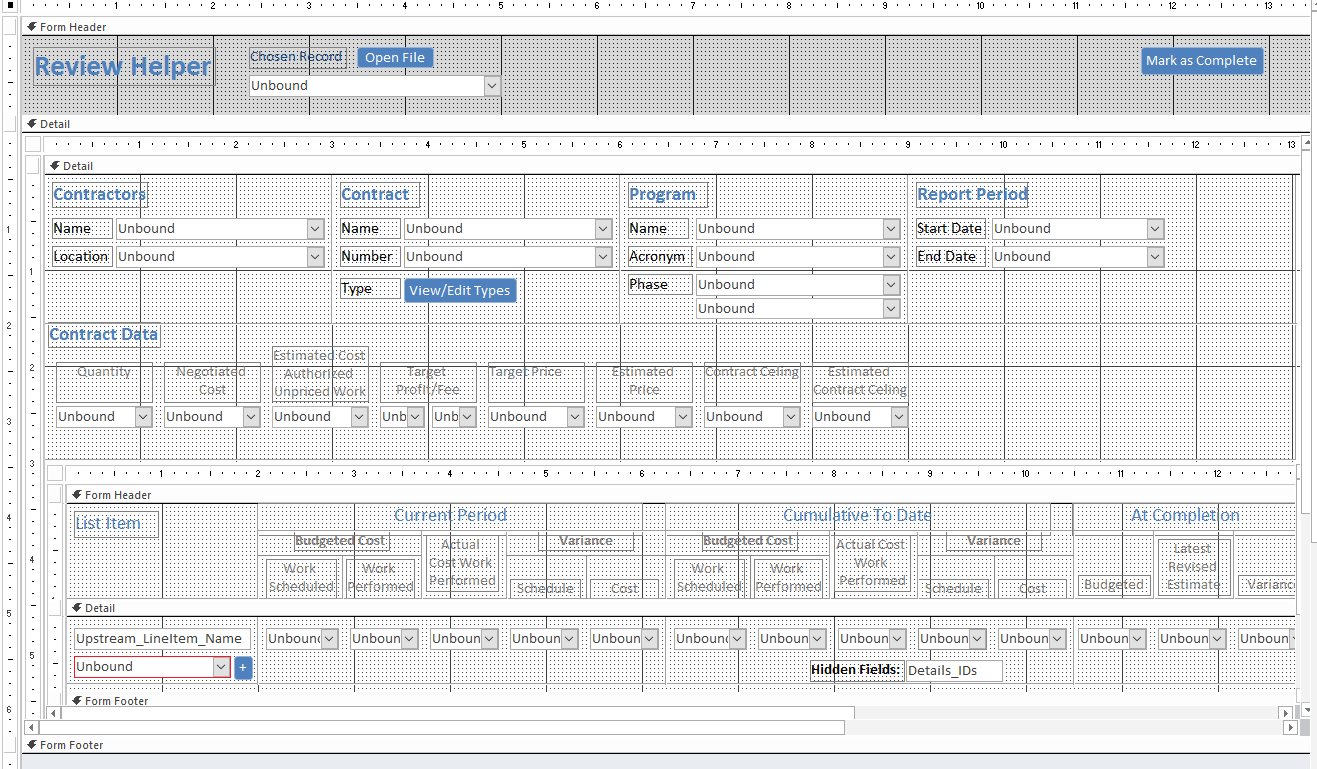Open the red-outlined Unbound combo box
This screenshot has height=769, width=1317.
[x=221, y=667]
